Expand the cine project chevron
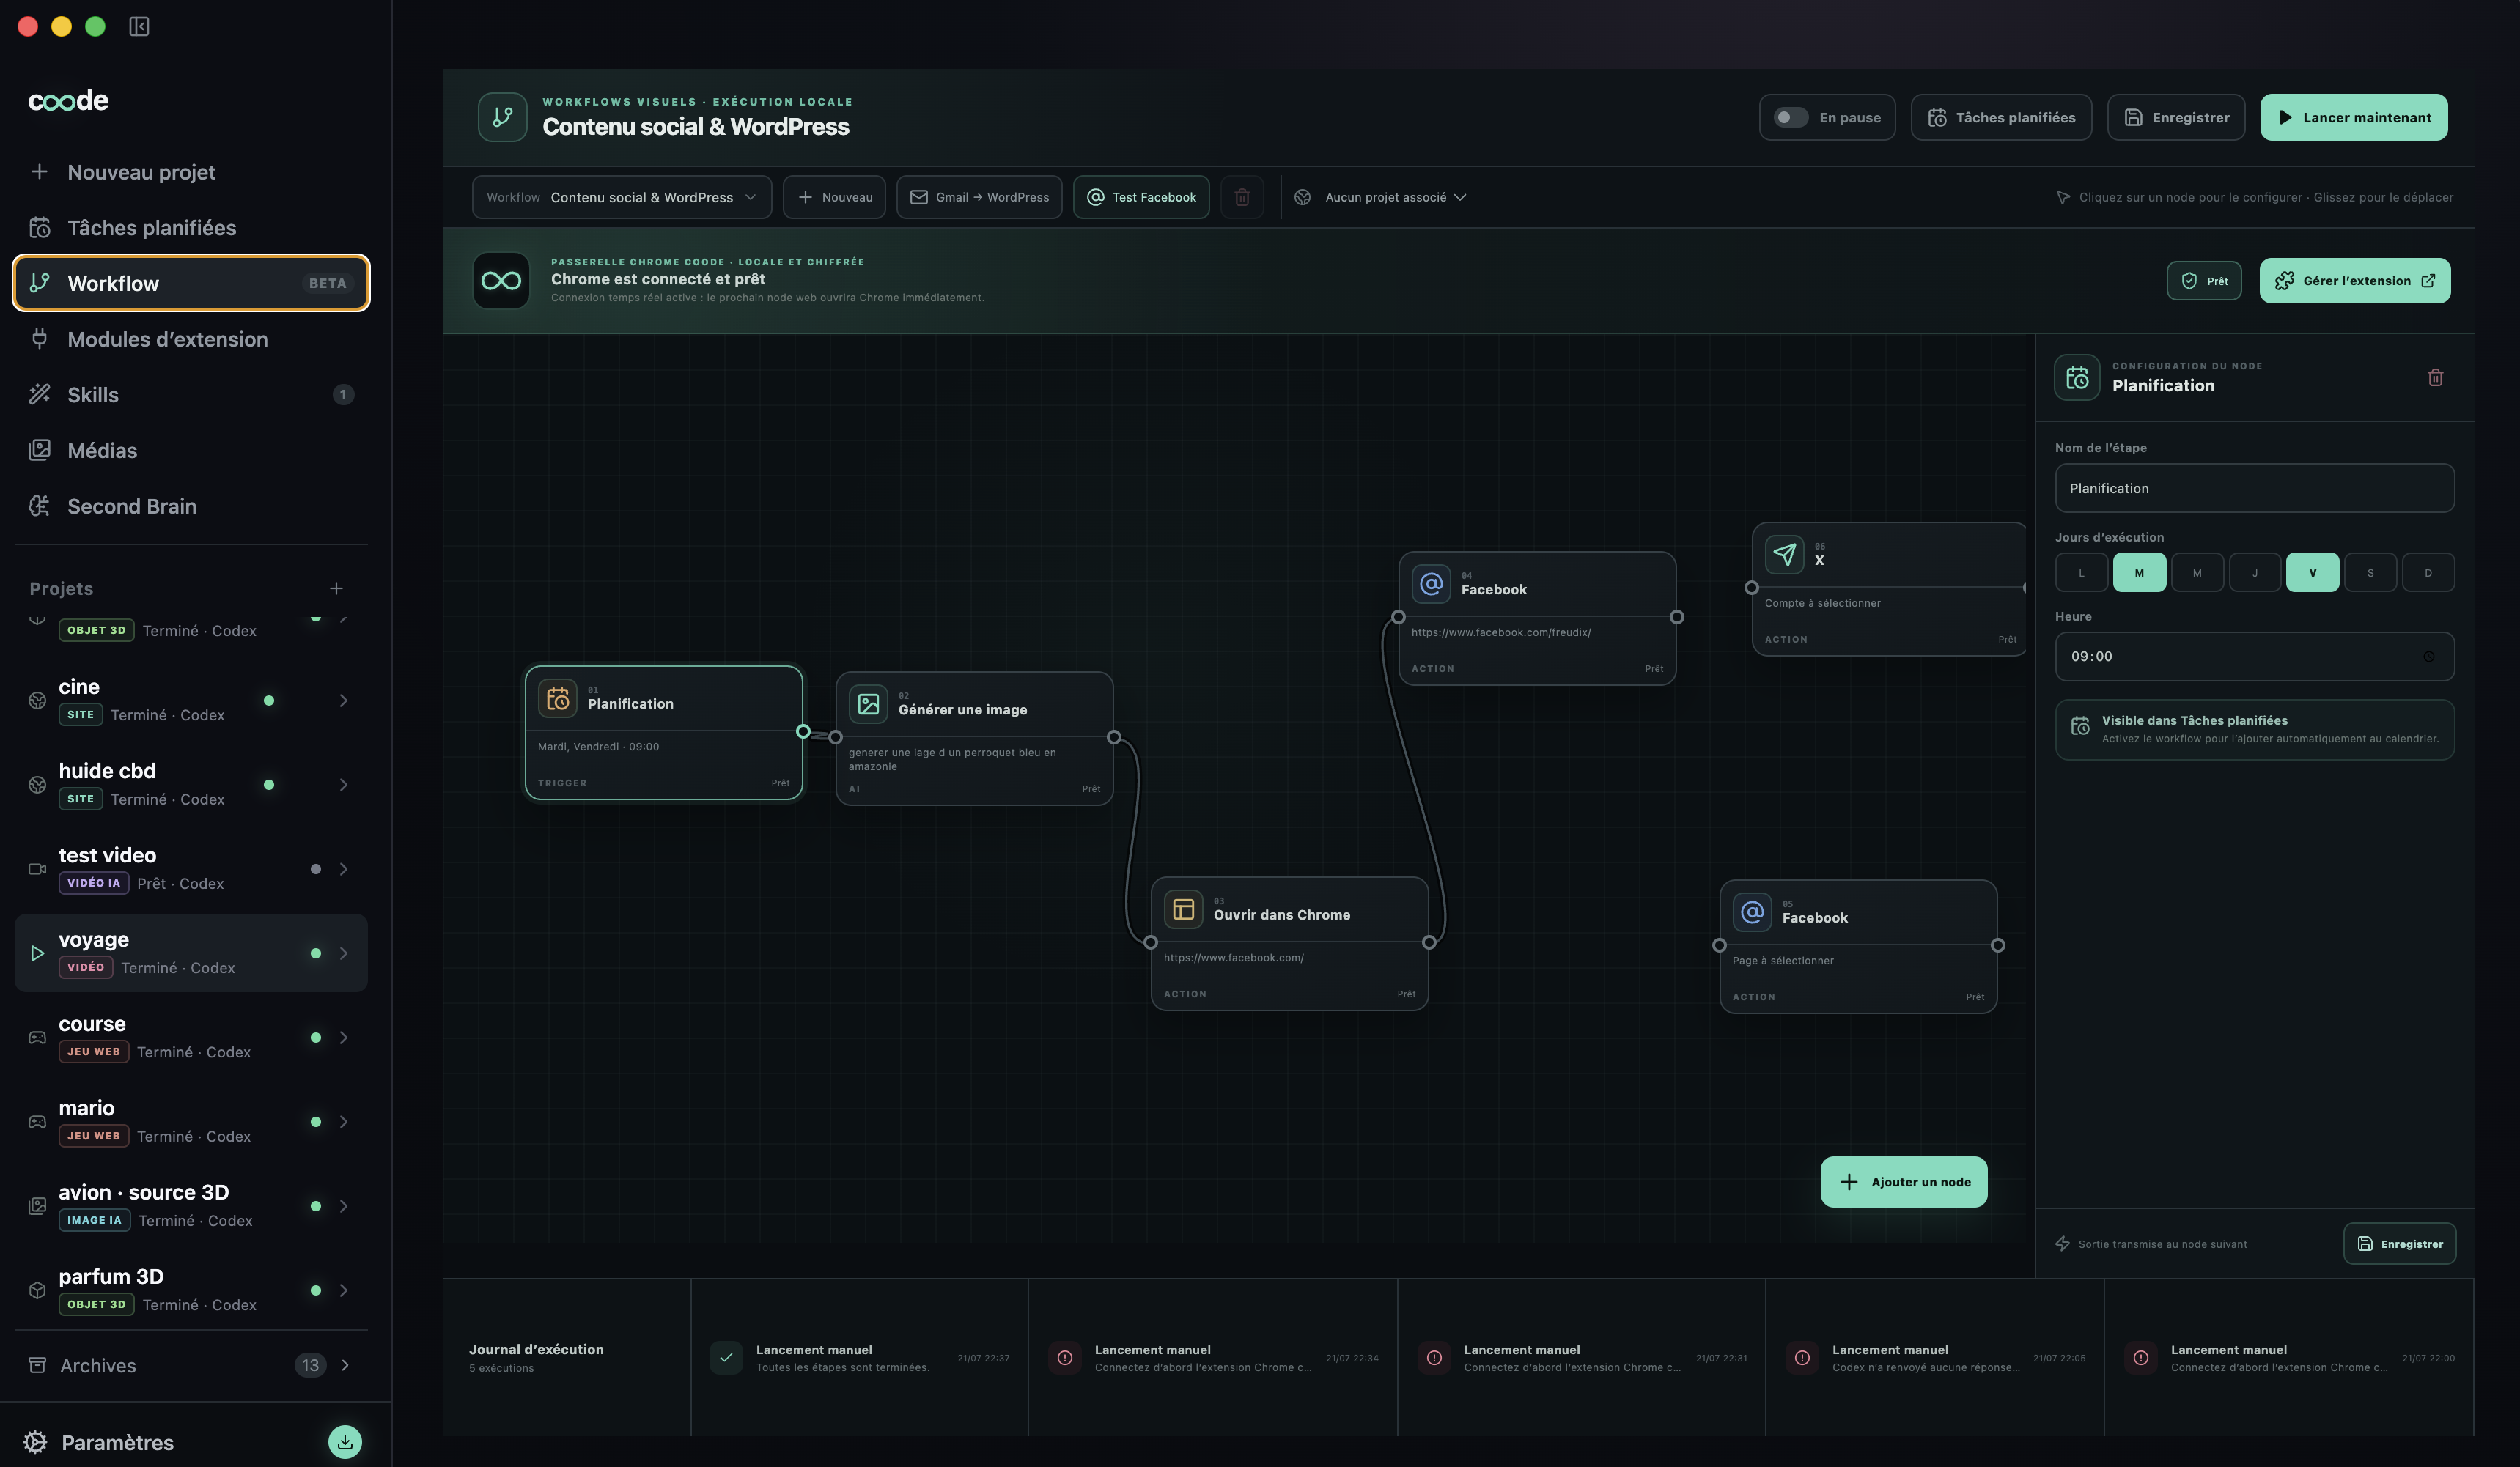The image size is (2520, 1467). pos(344,700)
